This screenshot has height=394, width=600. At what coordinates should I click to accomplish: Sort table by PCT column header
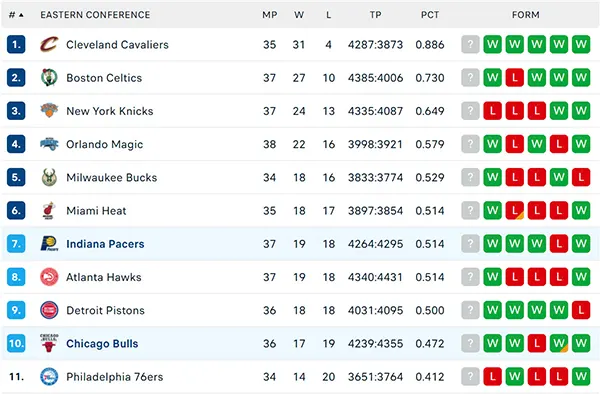pos(430,15)
